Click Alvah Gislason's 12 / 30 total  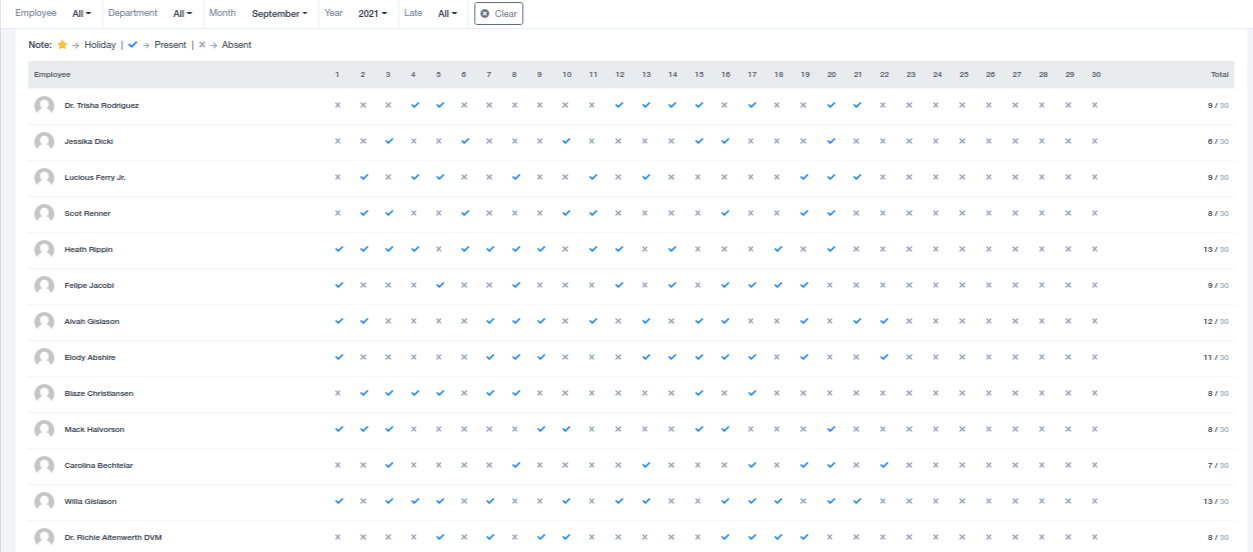(x=1216, y=322)
